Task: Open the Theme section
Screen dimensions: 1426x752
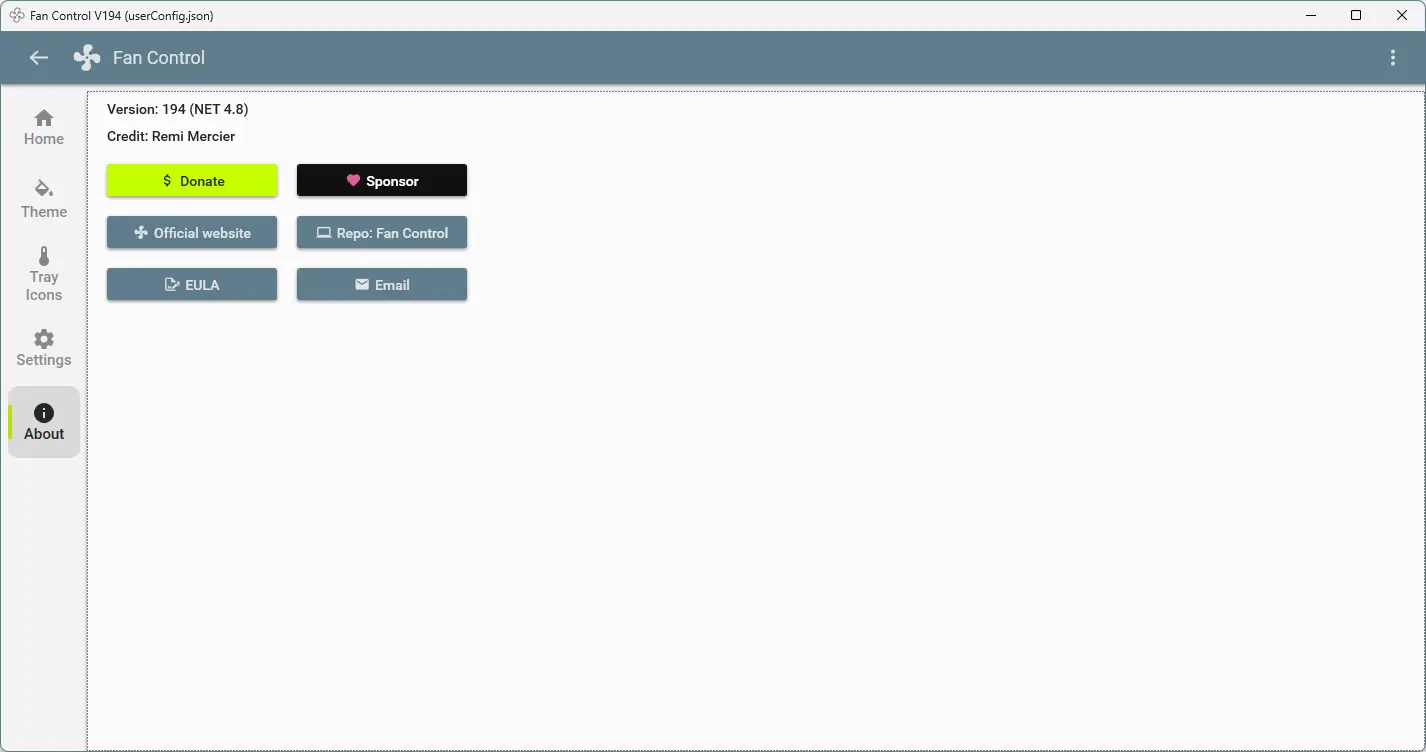Action: point(44,200)
